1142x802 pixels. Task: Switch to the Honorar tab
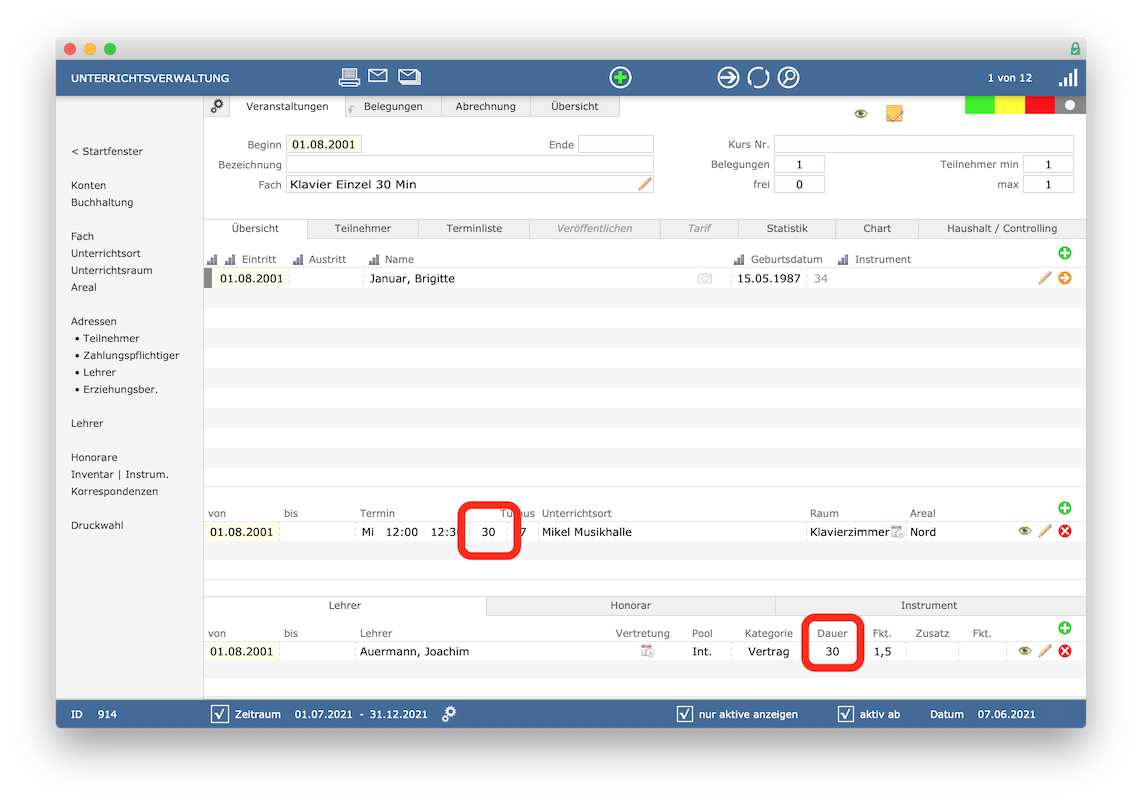(631, 605)
